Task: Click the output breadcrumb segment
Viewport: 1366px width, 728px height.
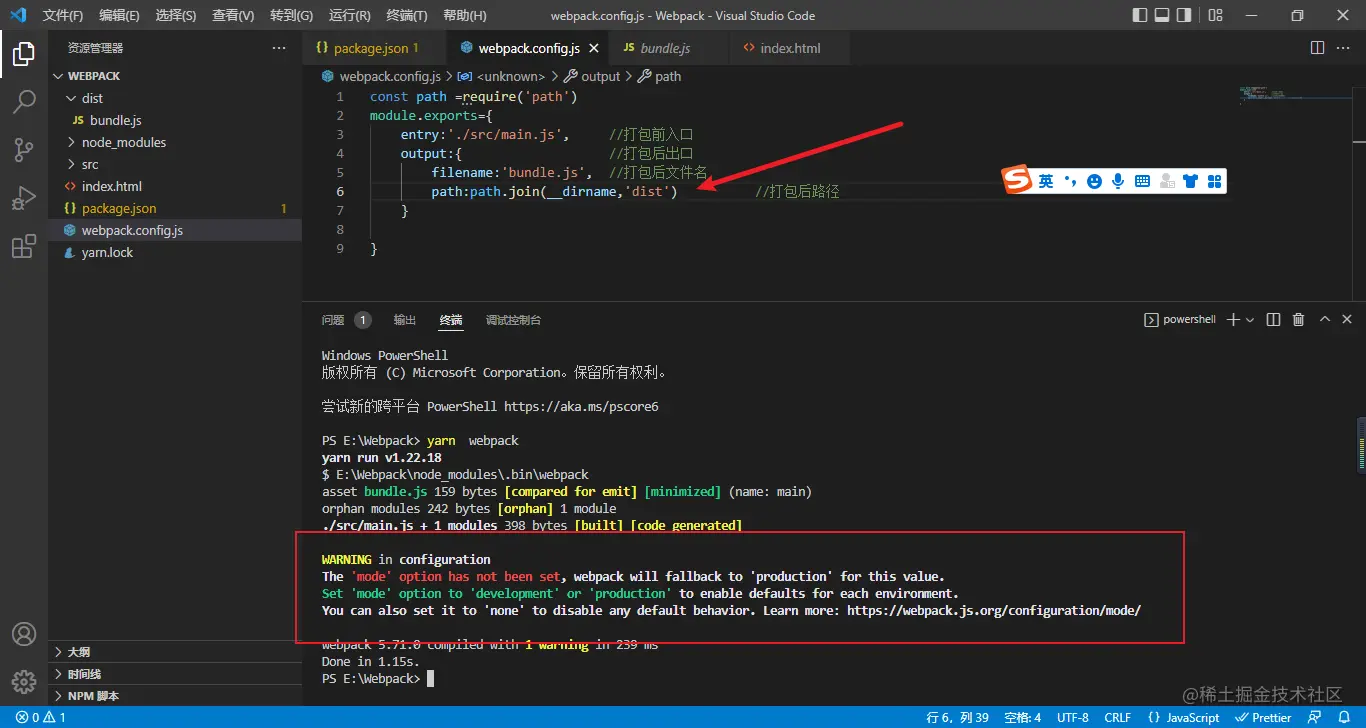Action: 592,76
